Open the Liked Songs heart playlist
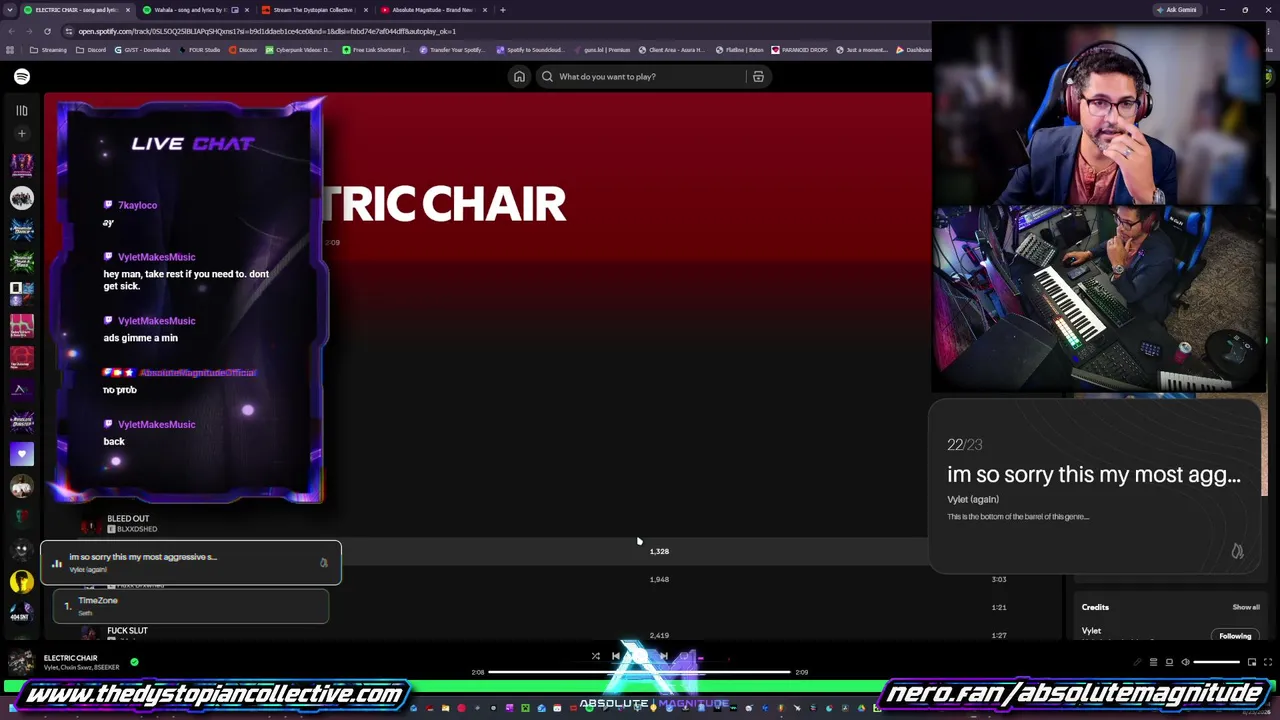The image size is (1280, 720). [x=22, y=454]
